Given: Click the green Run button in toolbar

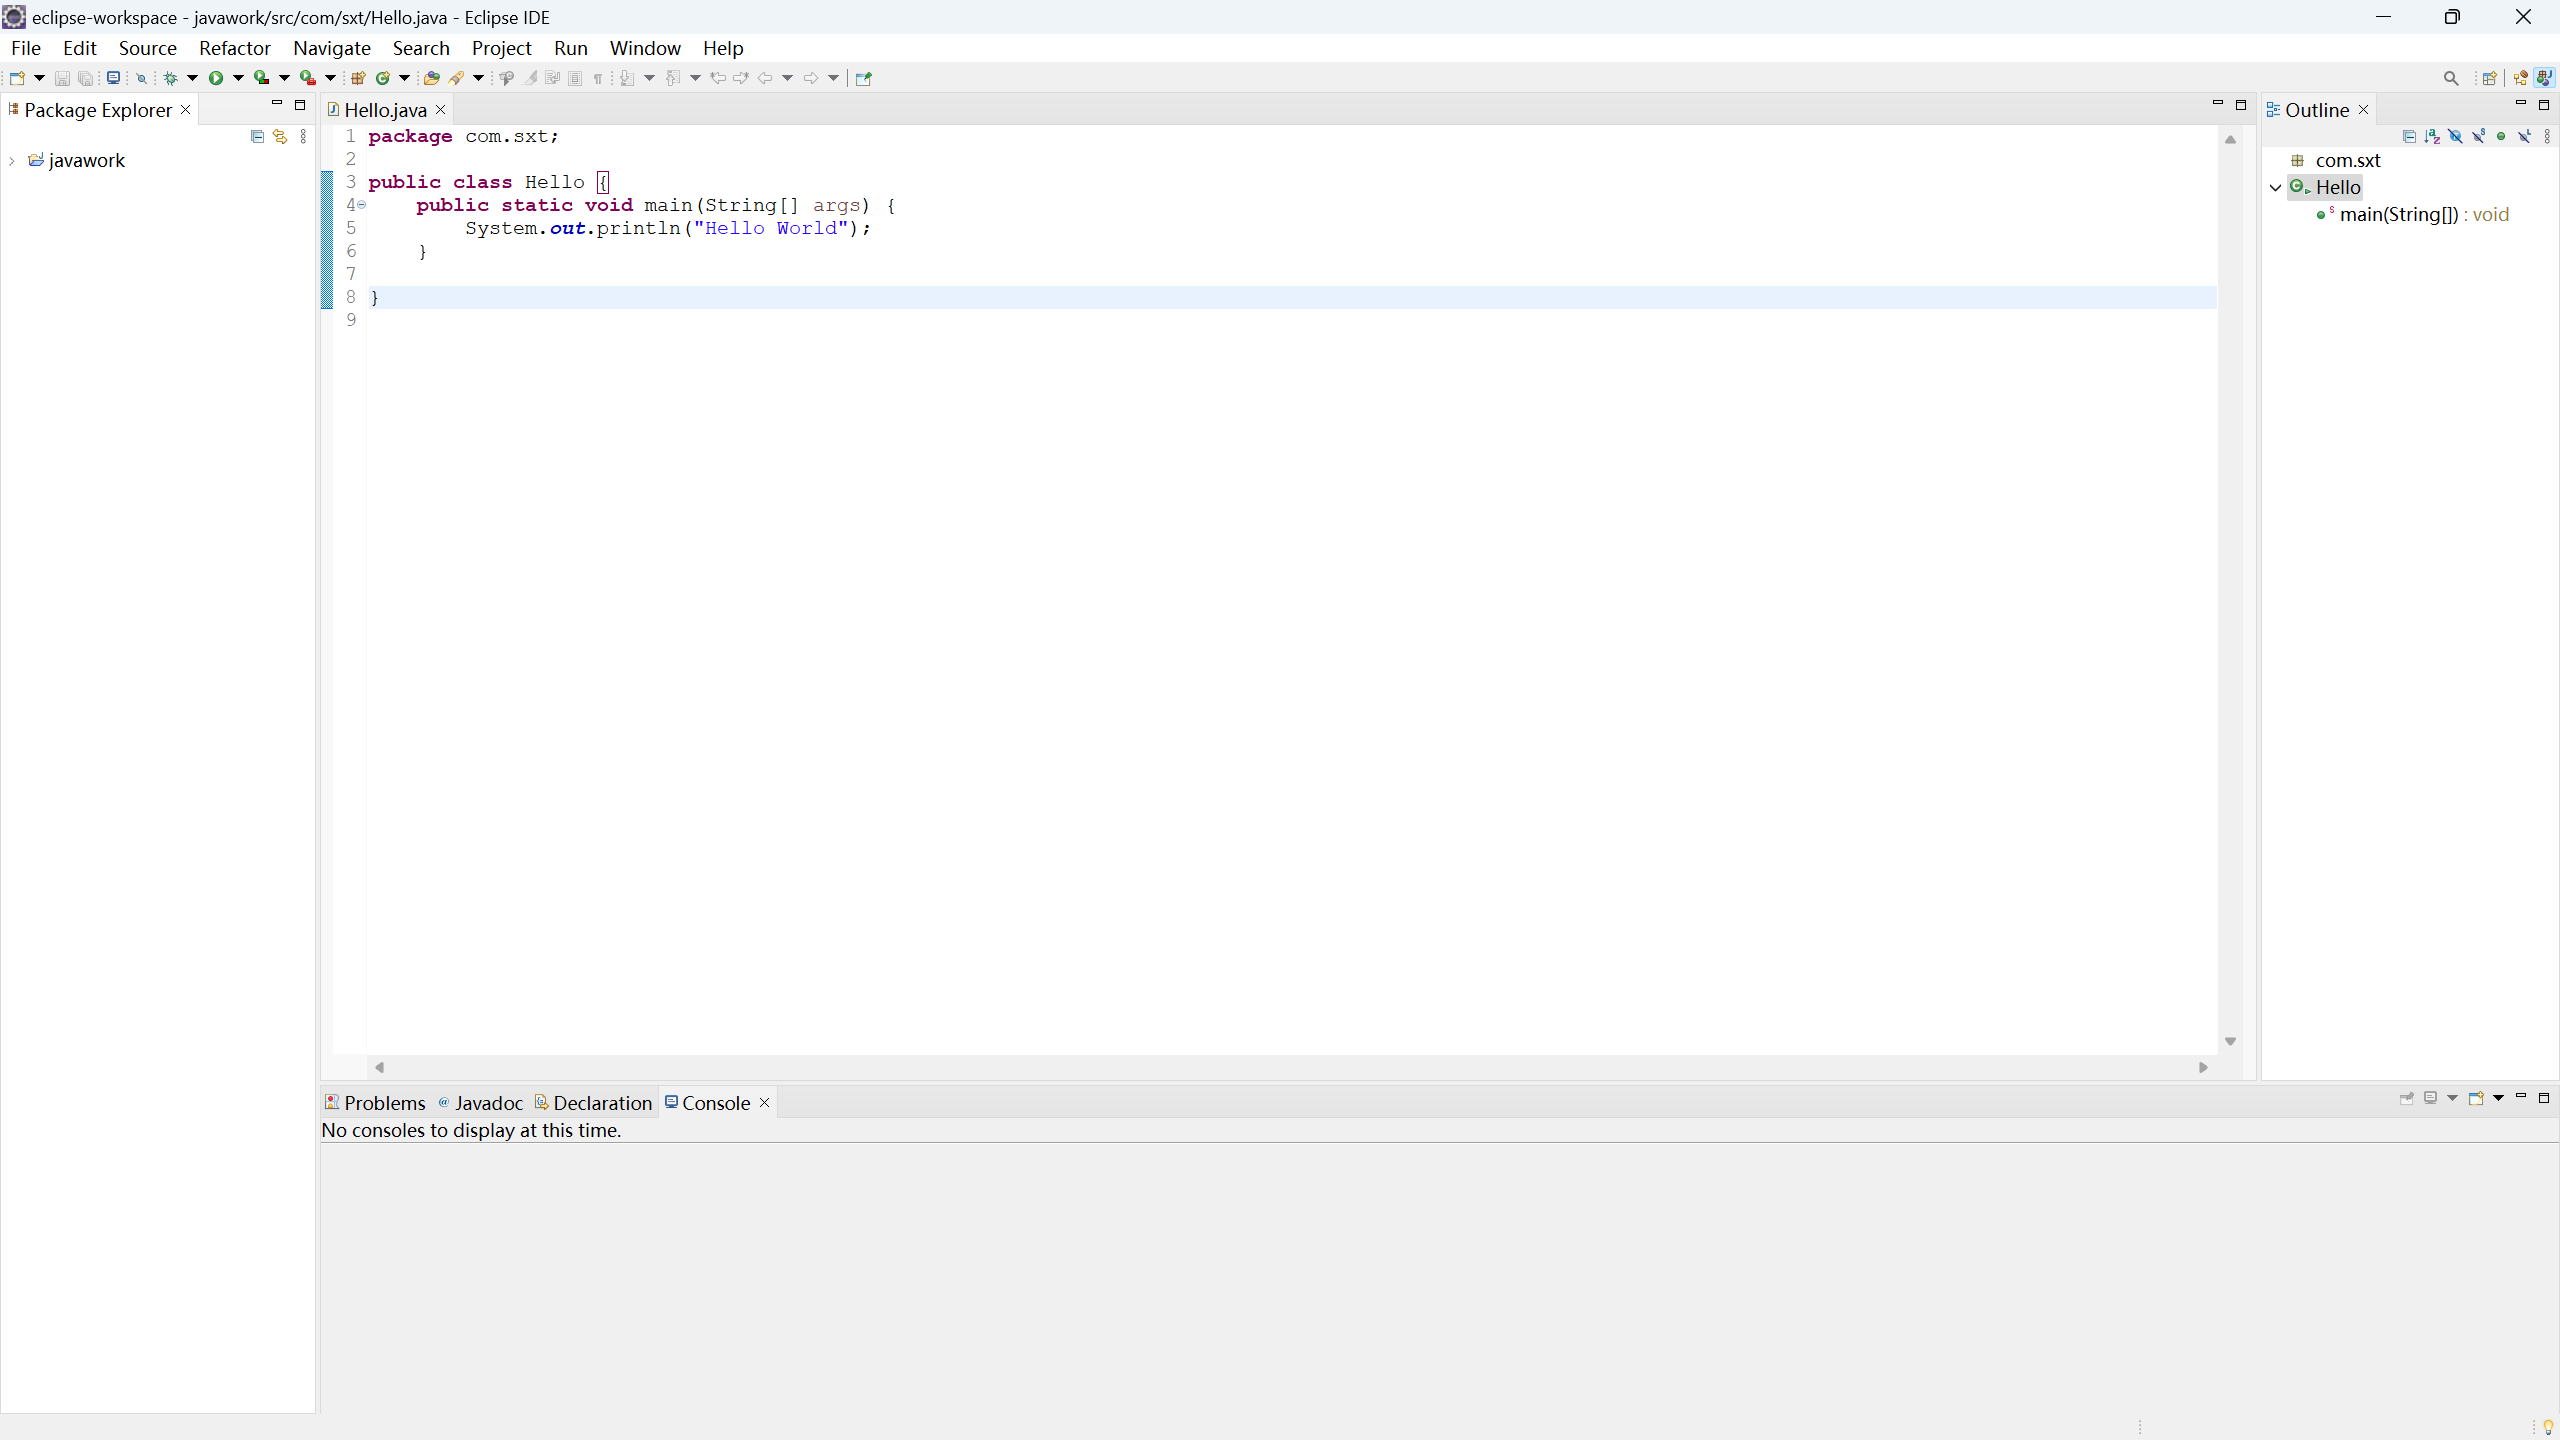Looking at the screenshot, I should 215,78.
